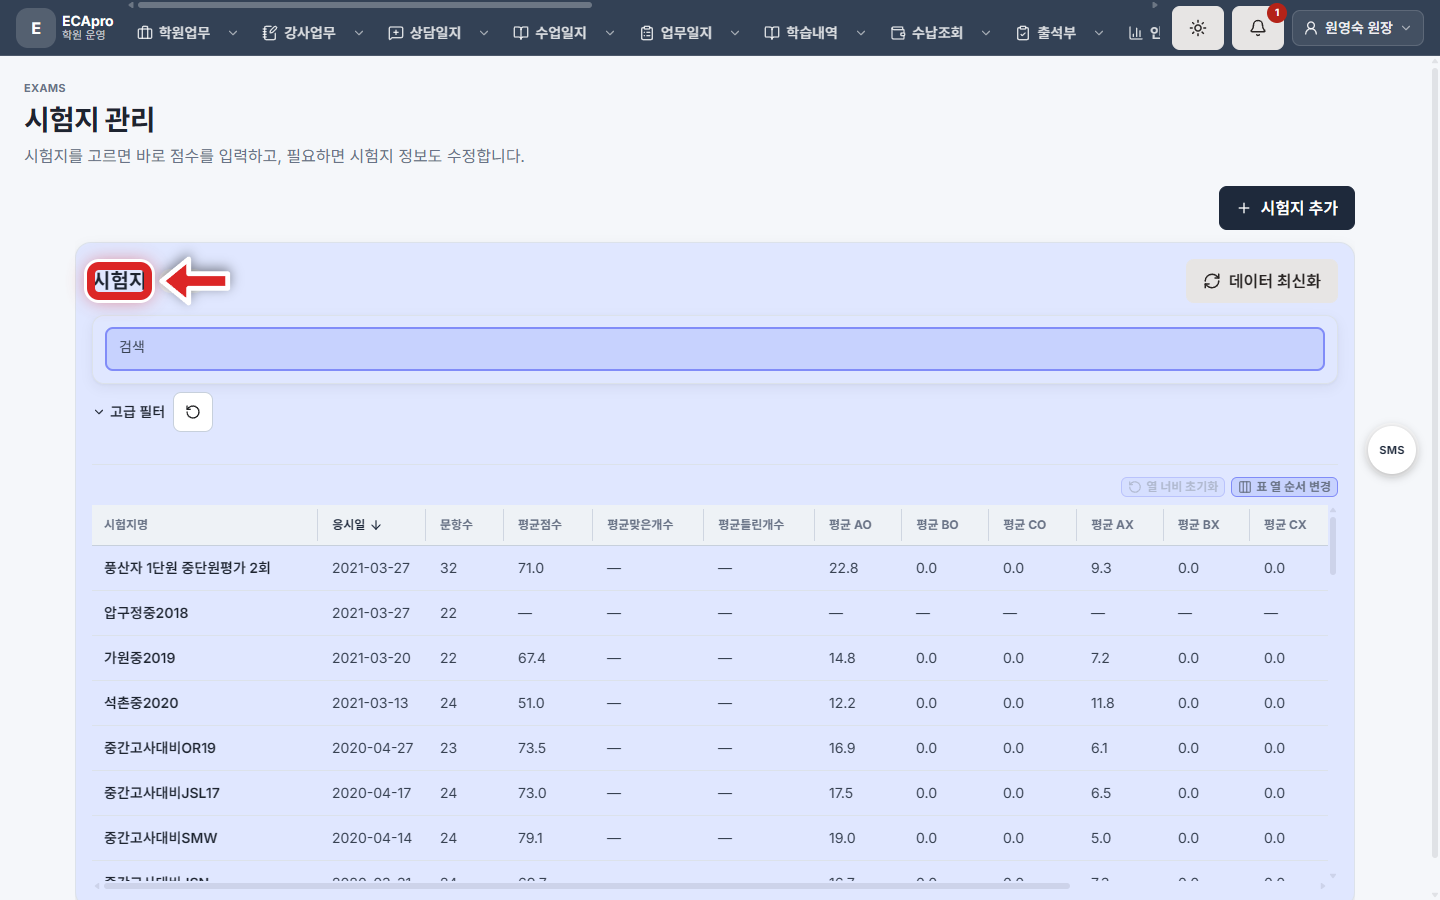The height and width of the screenshot is (900, 1440).
Task: Click 평균 BX column header
Action: [1206, 525]
